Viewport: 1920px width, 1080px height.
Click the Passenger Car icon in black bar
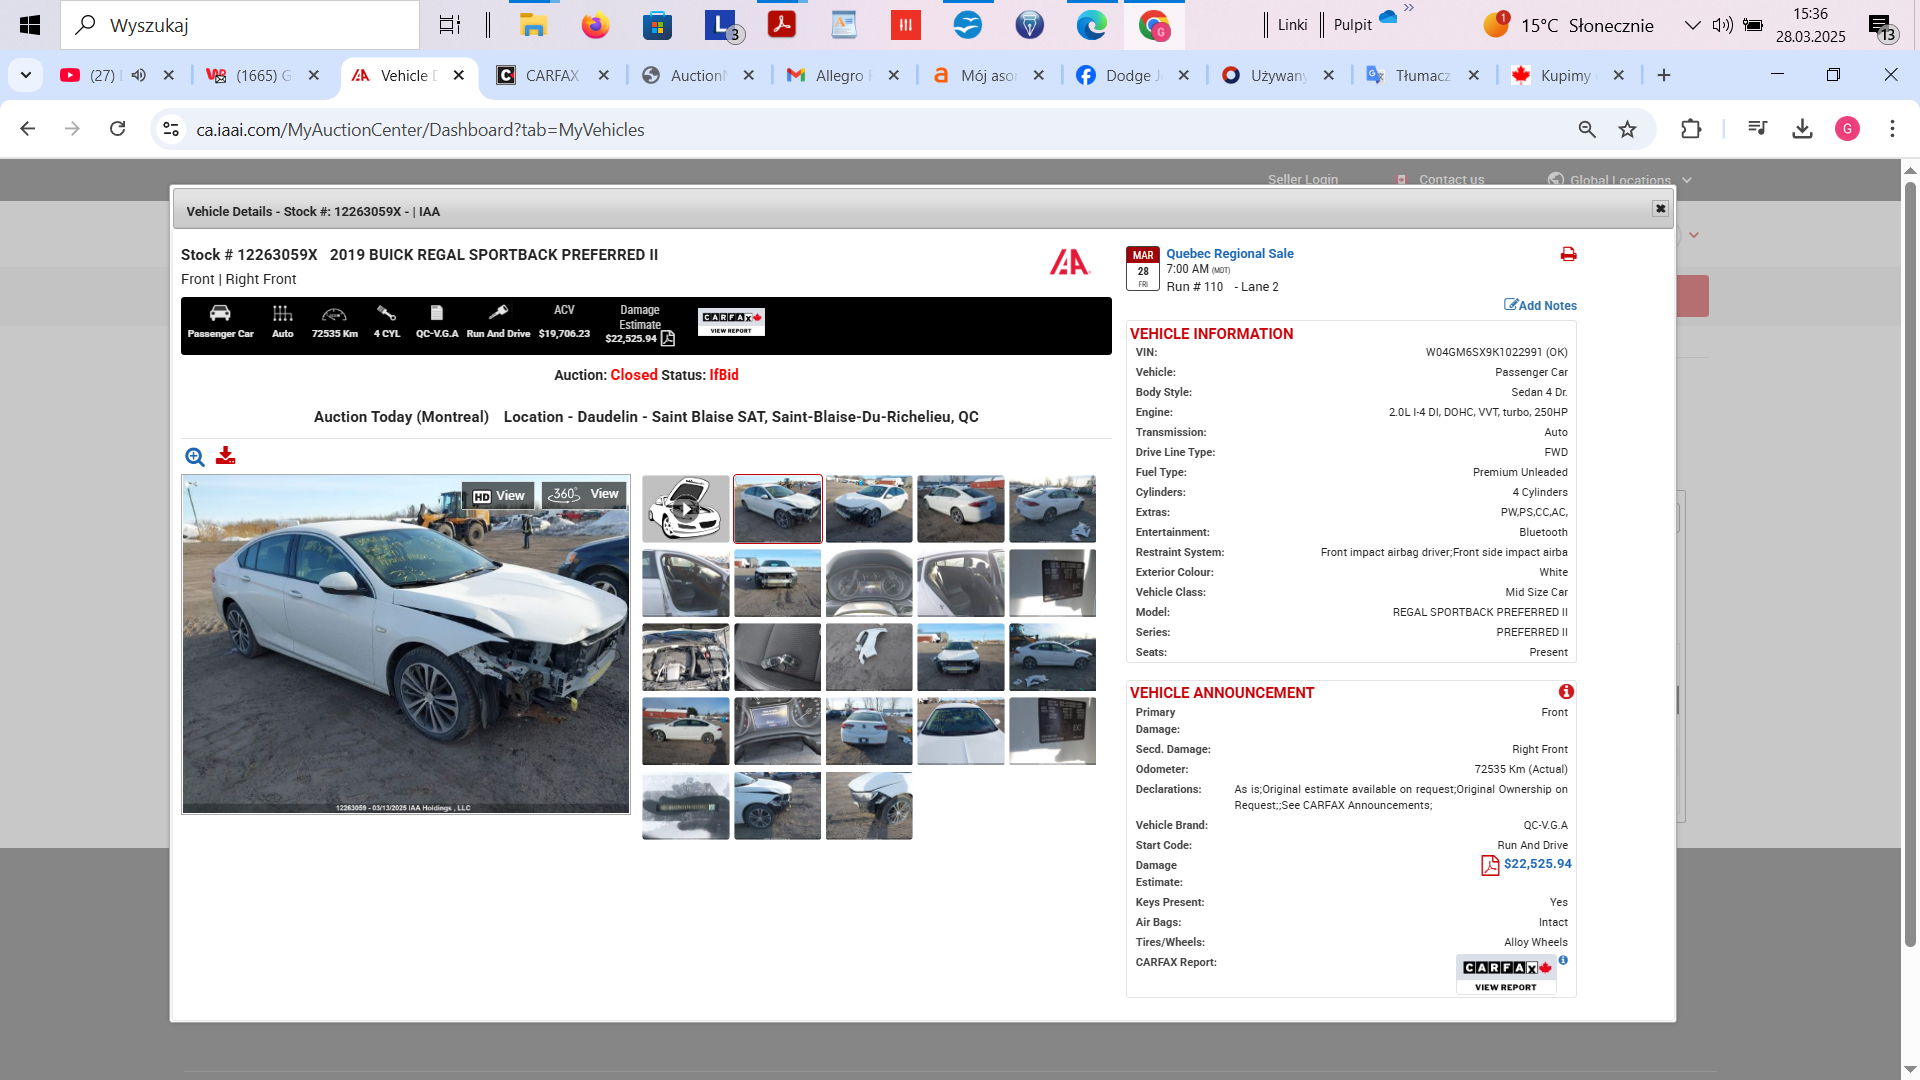click(x=220, y=313)
